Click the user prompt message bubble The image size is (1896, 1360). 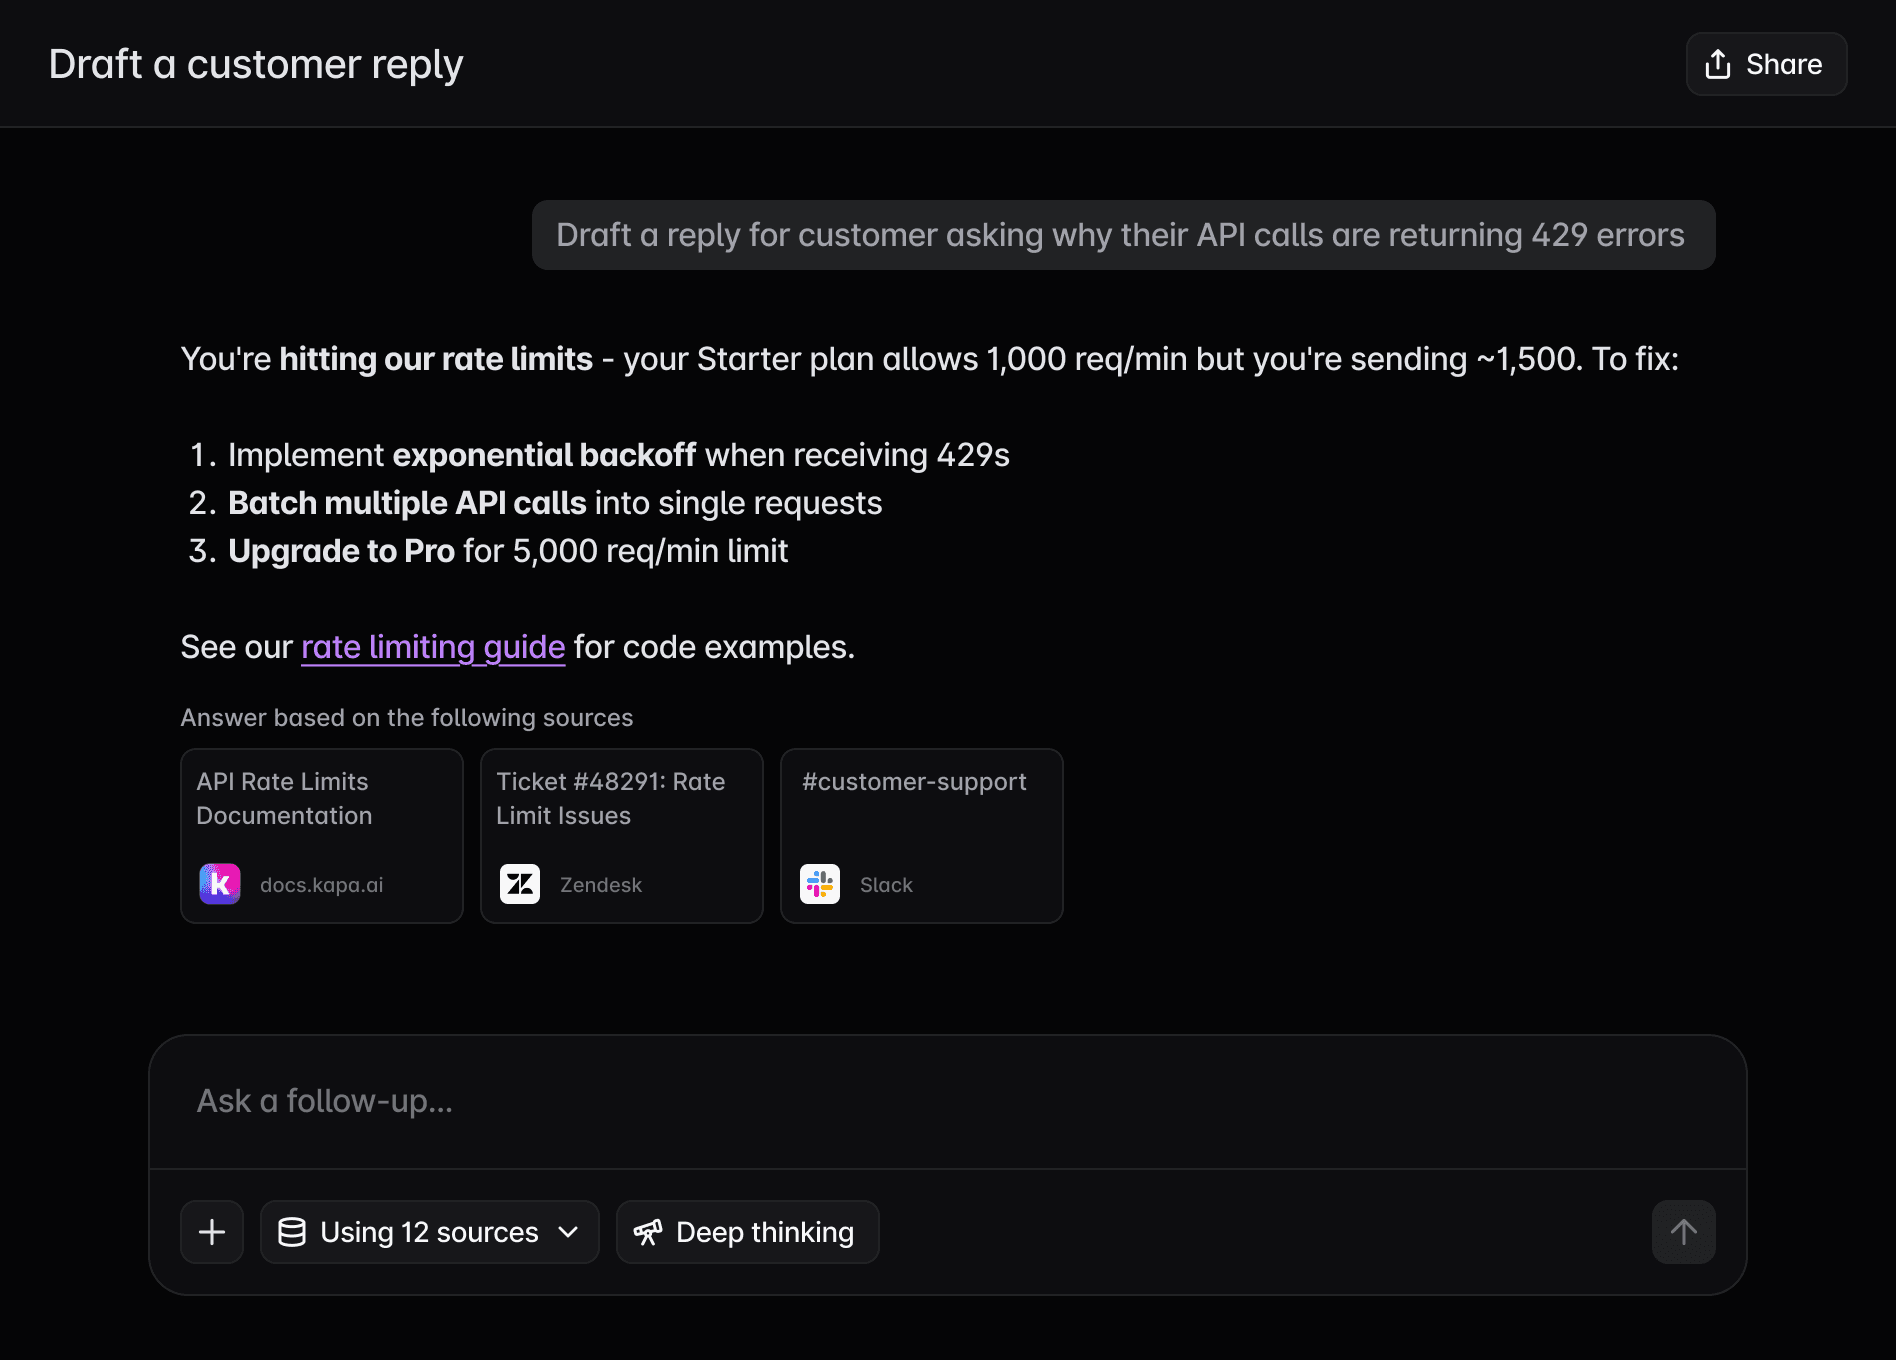point(1122,235)
